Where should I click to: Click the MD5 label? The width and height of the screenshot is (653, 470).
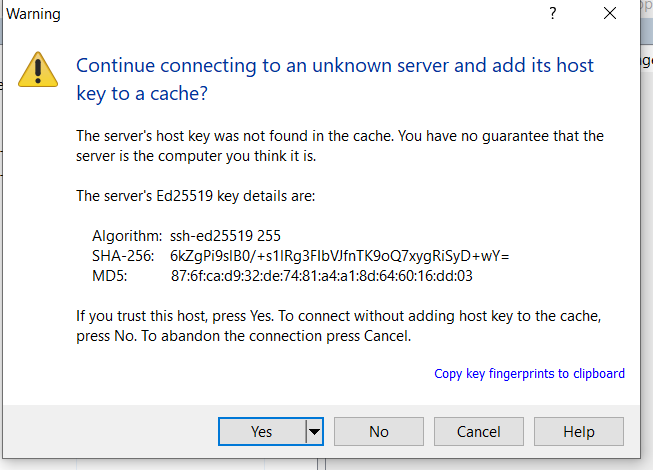coord(110,276)
